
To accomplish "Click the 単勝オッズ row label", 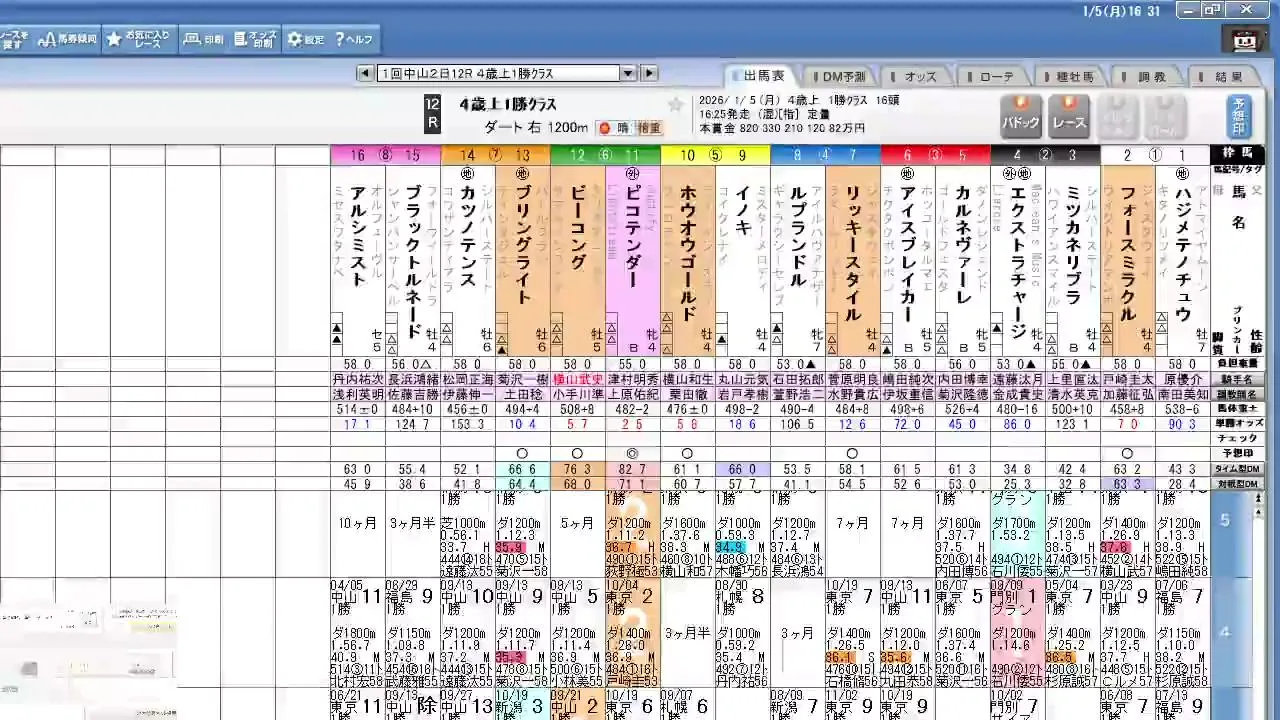I will point(1237,424).
